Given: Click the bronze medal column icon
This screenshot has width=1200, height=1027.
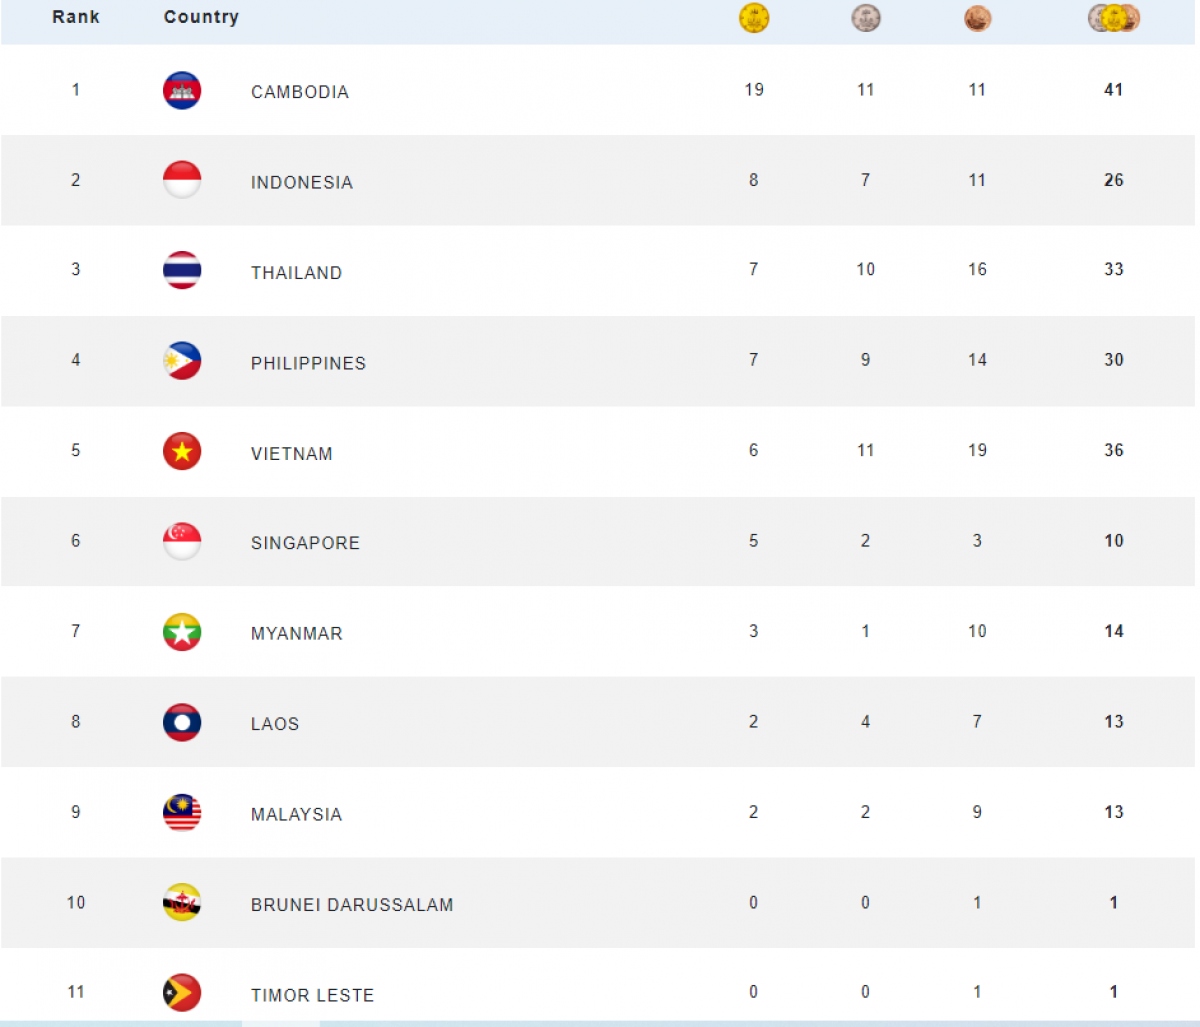Looking at the screenshot, I should [978, 19].
